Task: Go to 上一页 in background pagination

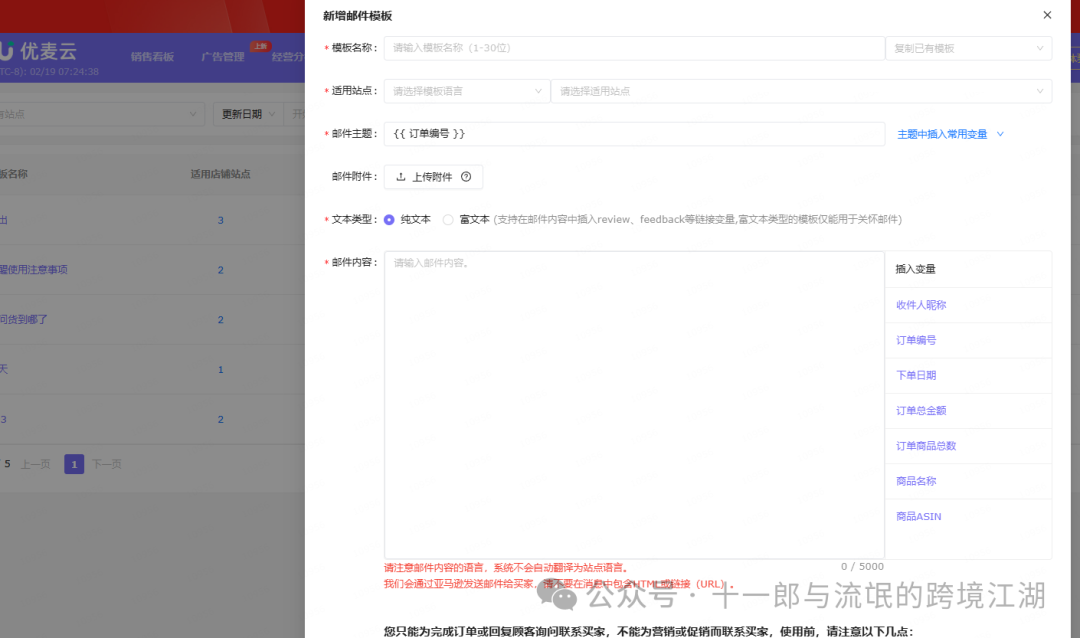Action: pos(35,464)
